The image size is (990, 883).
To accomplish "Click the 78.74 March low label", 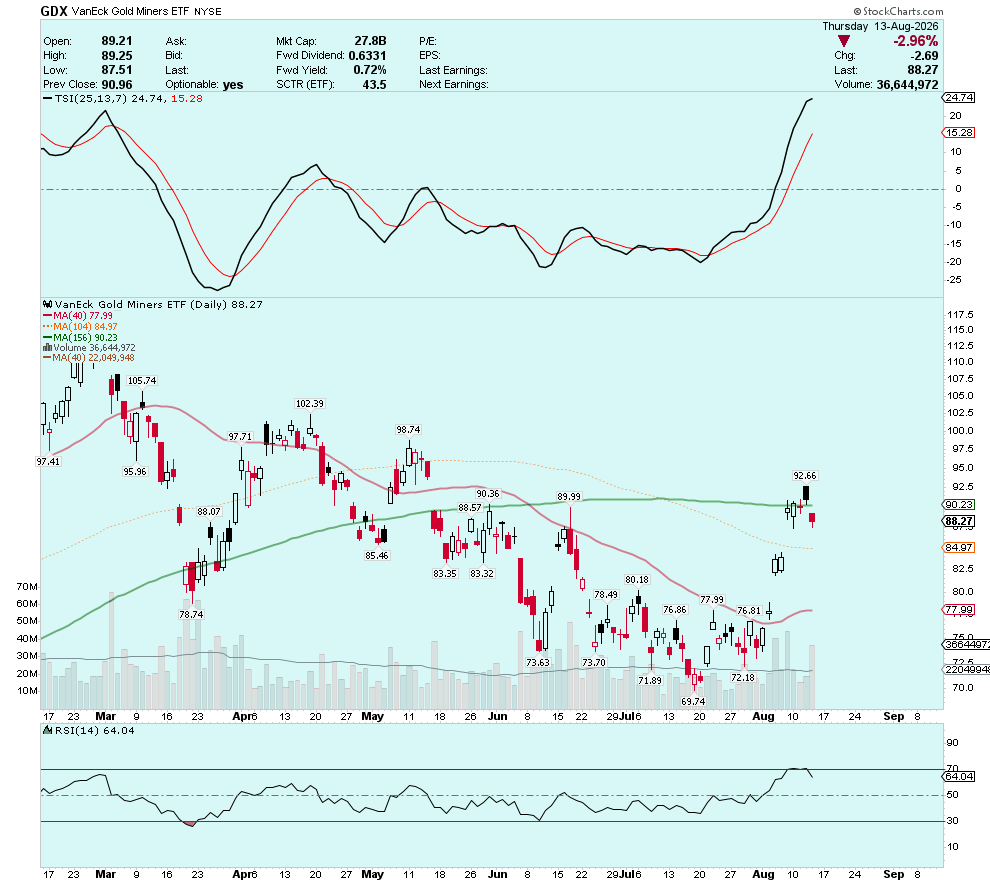I will (191, 614).
